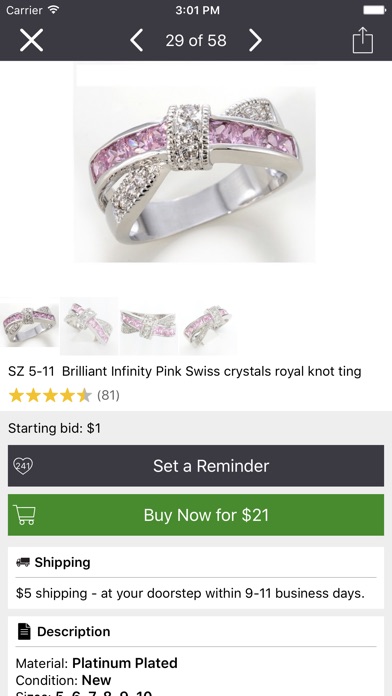
Task: Select the fourth ring thumbnail
Action: pyautogui.click(x=208, y=326)
